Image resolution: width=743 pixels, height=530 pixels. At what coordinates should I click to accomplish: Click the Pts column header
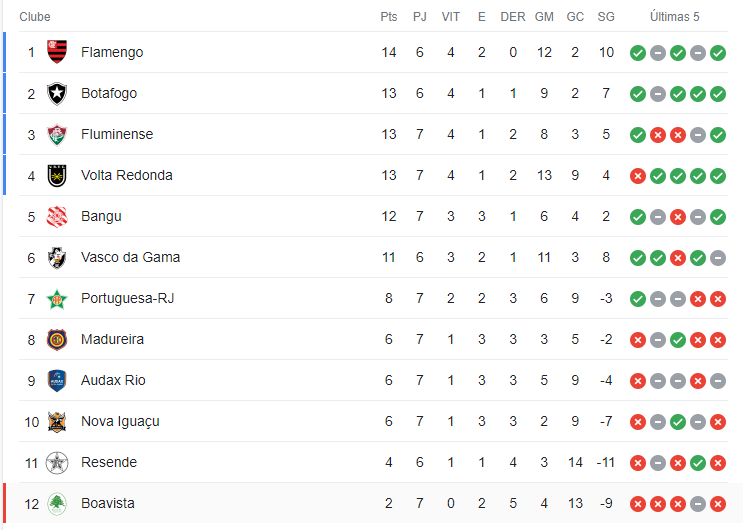pyautogui.click(x=389, y=17)
